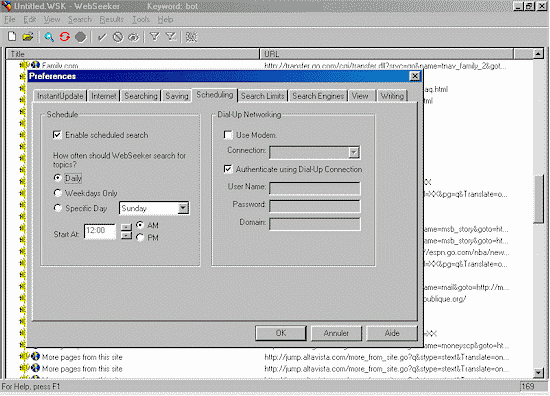The image size is (550, 396).
Task: Increase the Start At time with the up arrow
Action: (126, 227)
